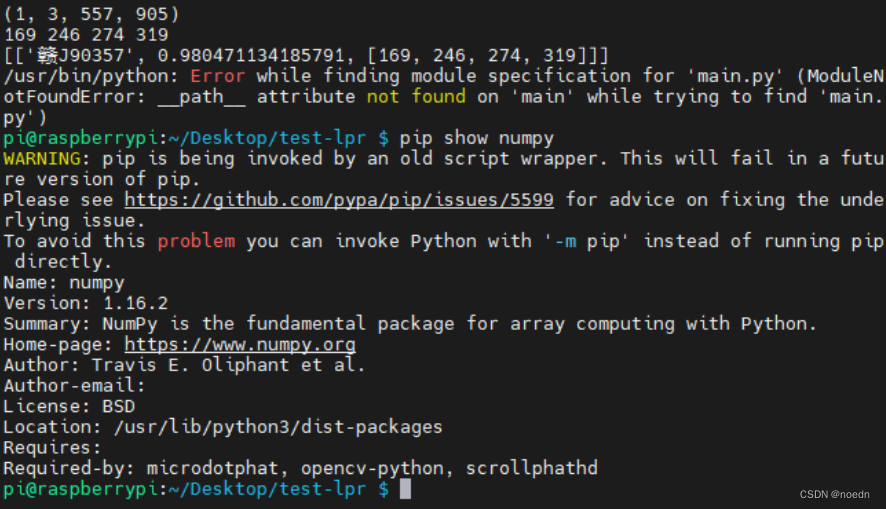The width and height of the screenshot is (886, 509).
Task: Click the 'Author: Travis E. Oliphant et al.' line
Action: click(x=184, y=365)
